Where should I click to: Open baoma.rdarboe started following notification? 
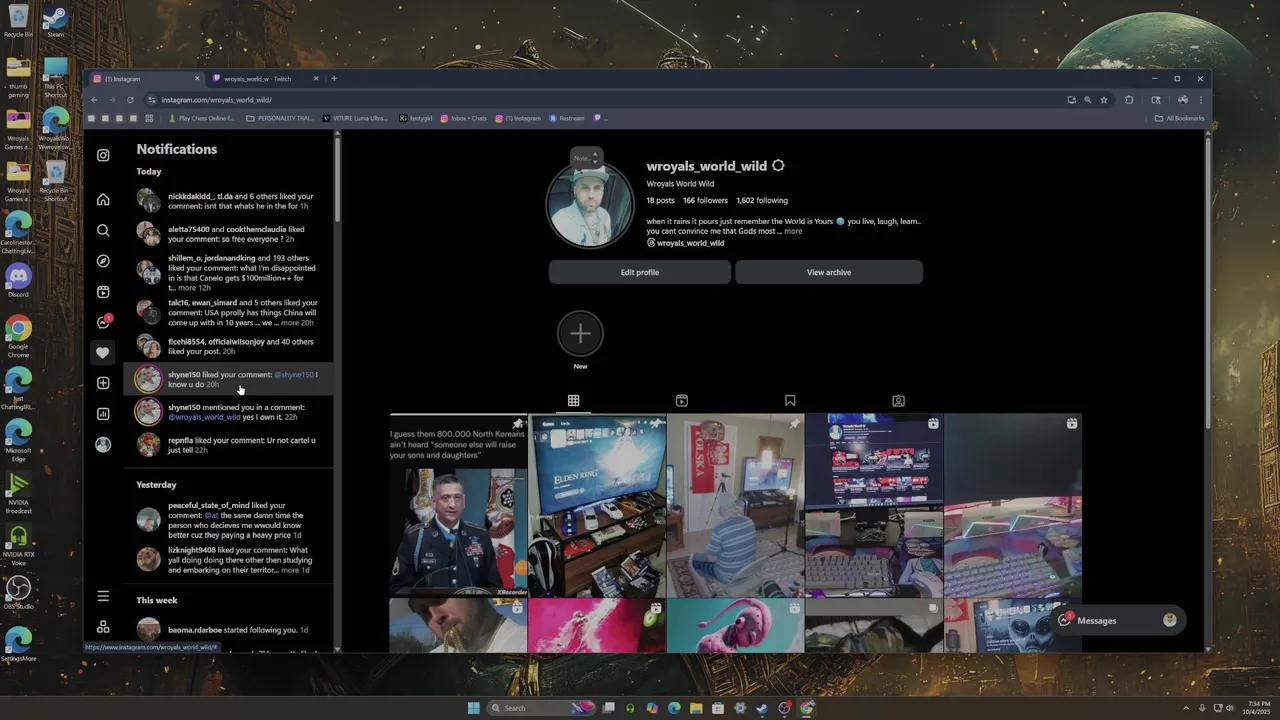pos(230,630)
